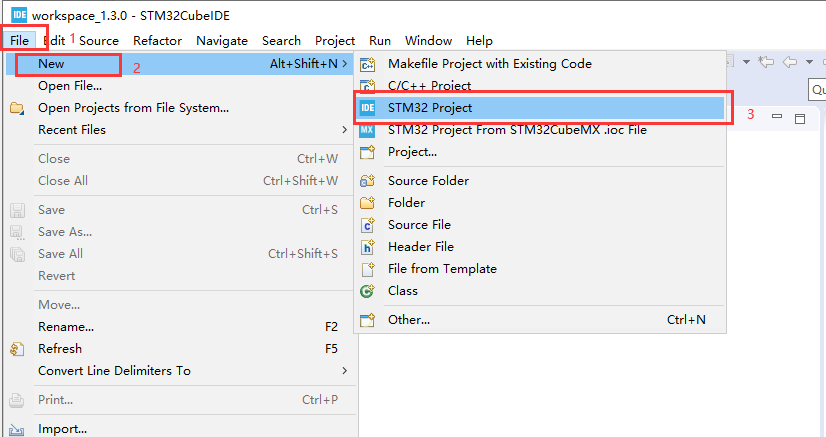Screen dimensions: 826x437
Task: Open the back navigation history dropdown arrow
Action: tap(807, 63)
